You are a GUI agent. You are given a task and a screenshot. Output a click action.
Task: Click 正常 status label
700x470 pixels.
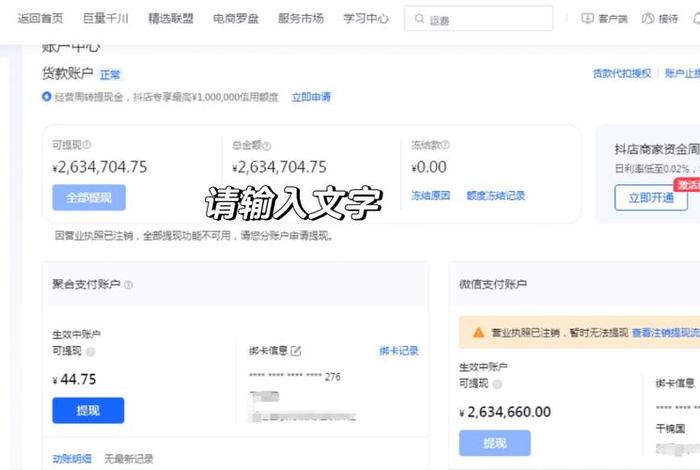110,75
